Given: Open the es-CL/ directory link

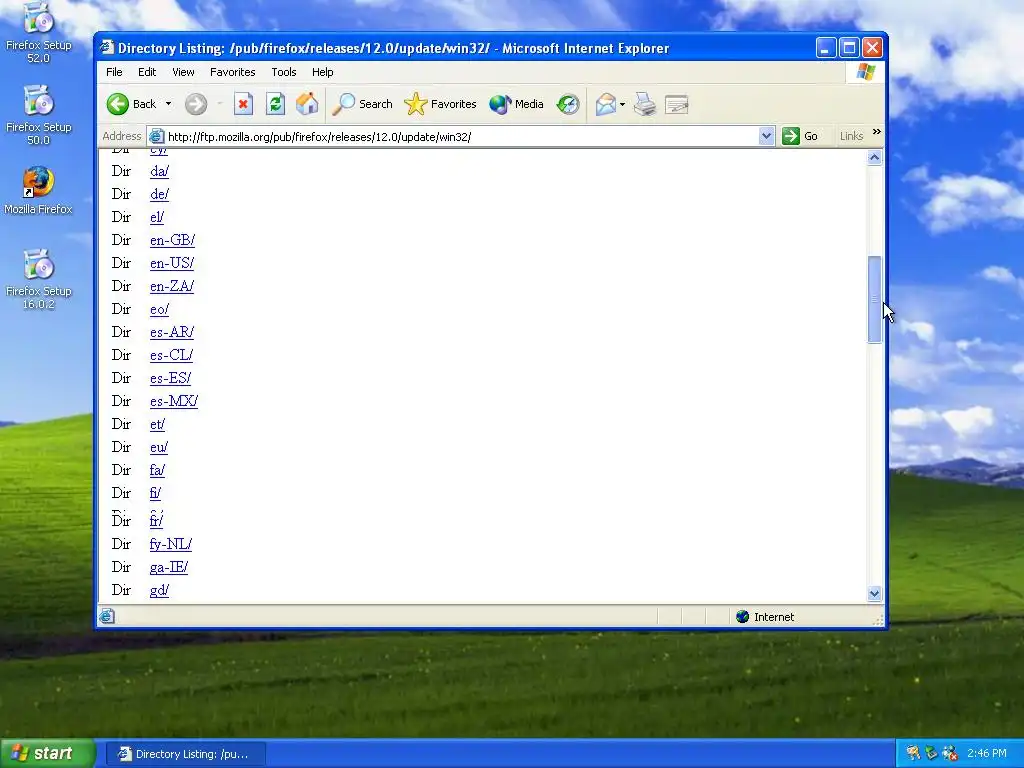Looking at the screenshot, I should click(171, 355).
